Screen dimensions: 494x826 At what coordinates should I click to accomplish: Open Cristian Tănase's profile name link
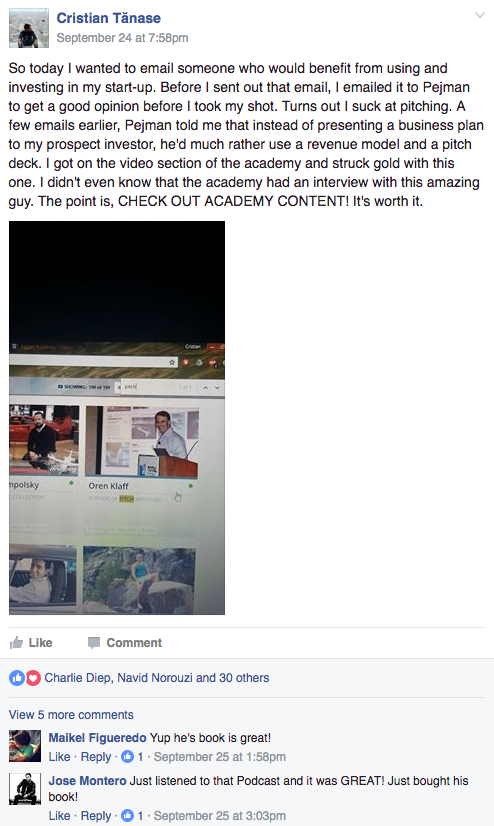(108, 18)
